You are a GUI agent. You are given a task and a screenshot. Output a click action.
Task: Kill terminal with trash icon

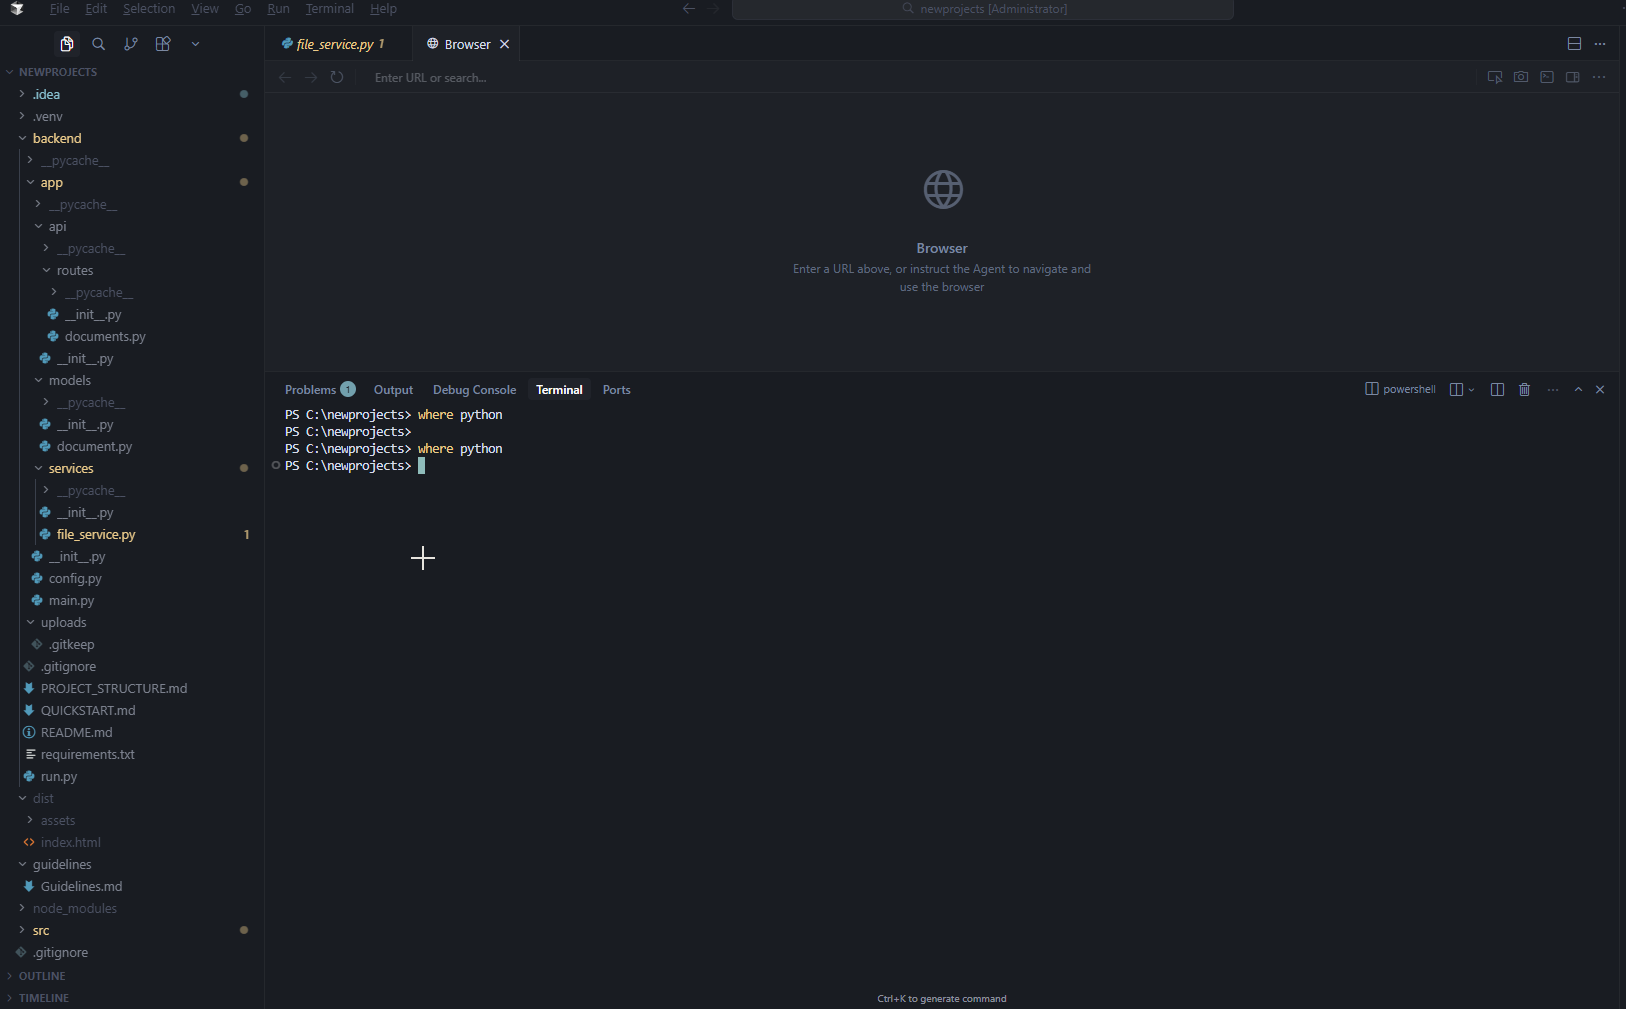[1524, 390]
